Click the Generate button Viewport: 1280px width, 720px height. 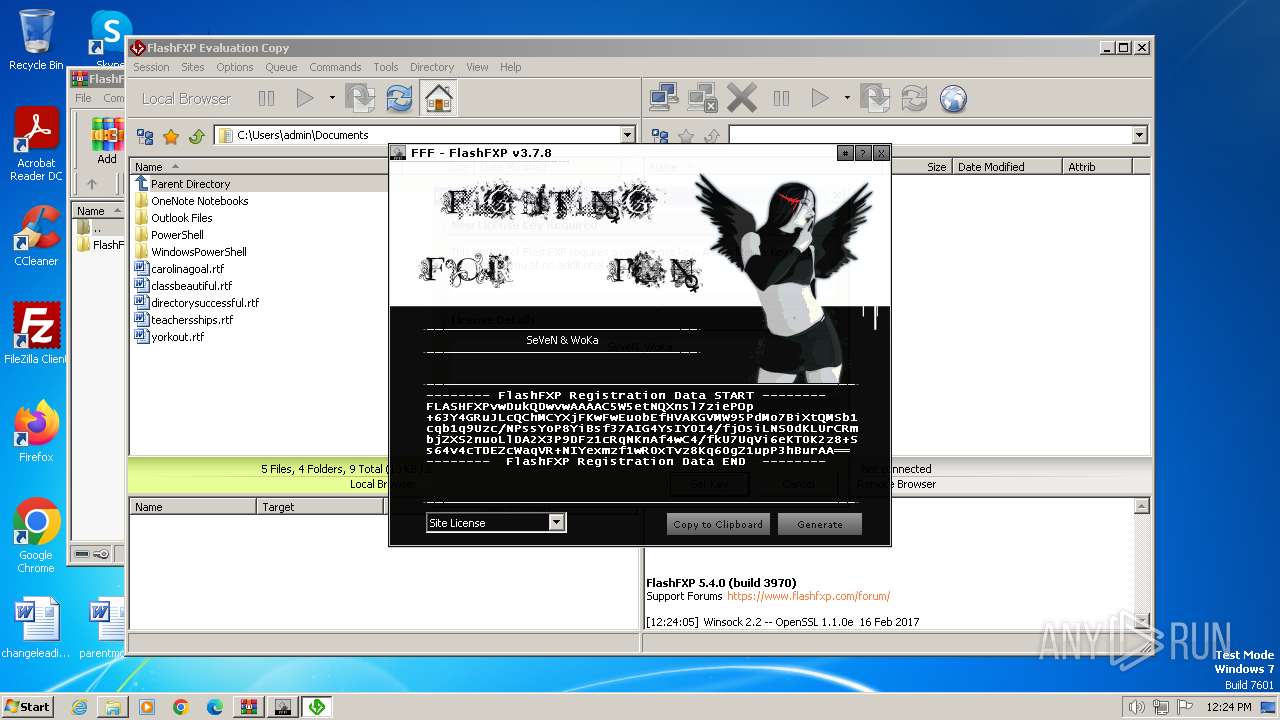tap(820, 524)
